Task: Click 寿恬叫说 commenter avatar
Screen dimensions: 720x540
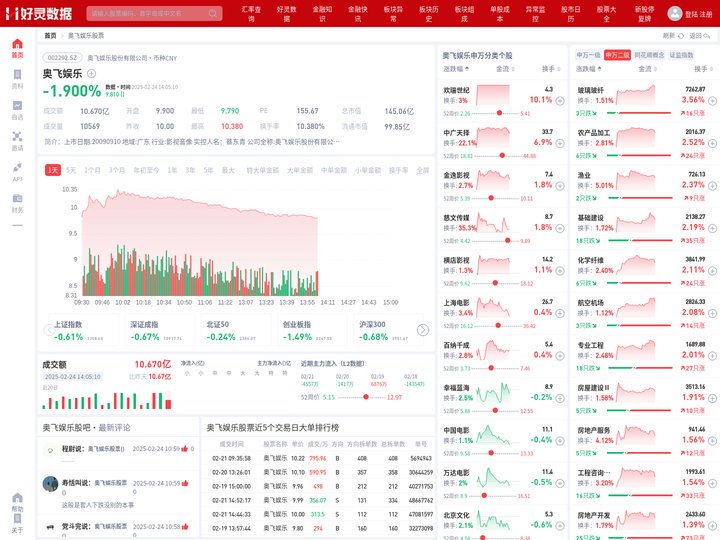Action: tap(50, 484)
